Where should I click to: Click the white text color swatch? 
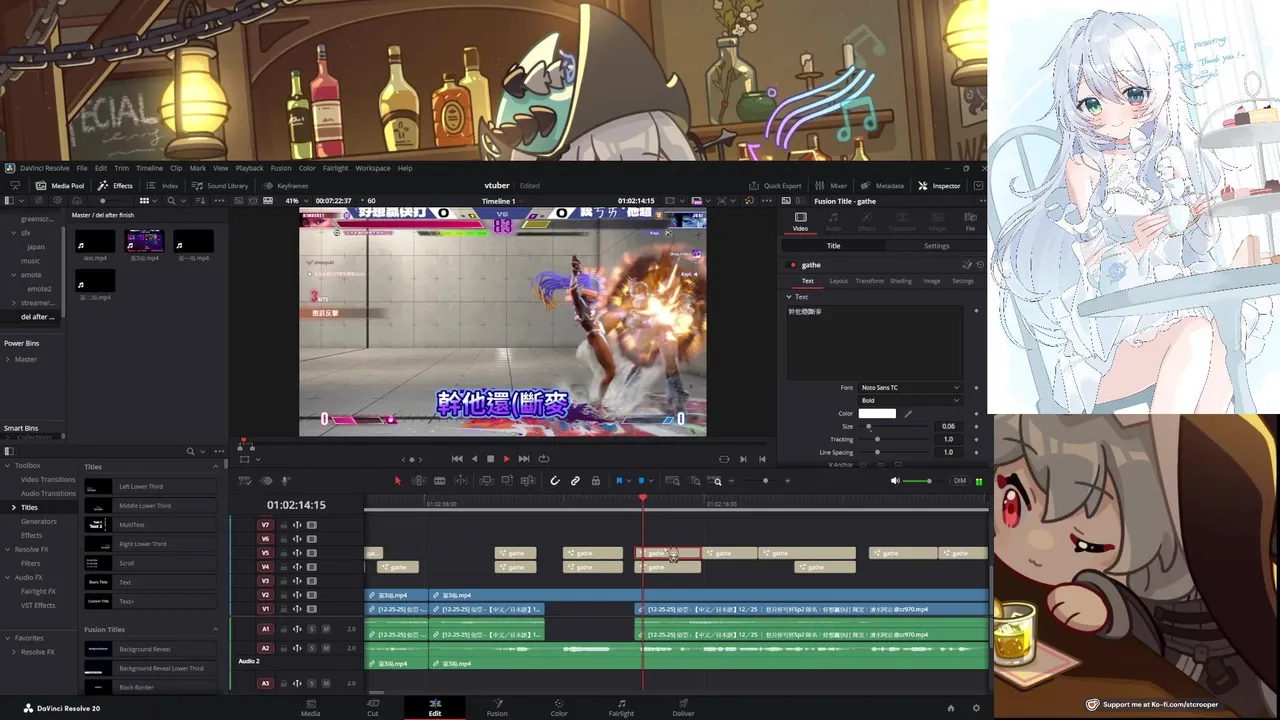877,414
